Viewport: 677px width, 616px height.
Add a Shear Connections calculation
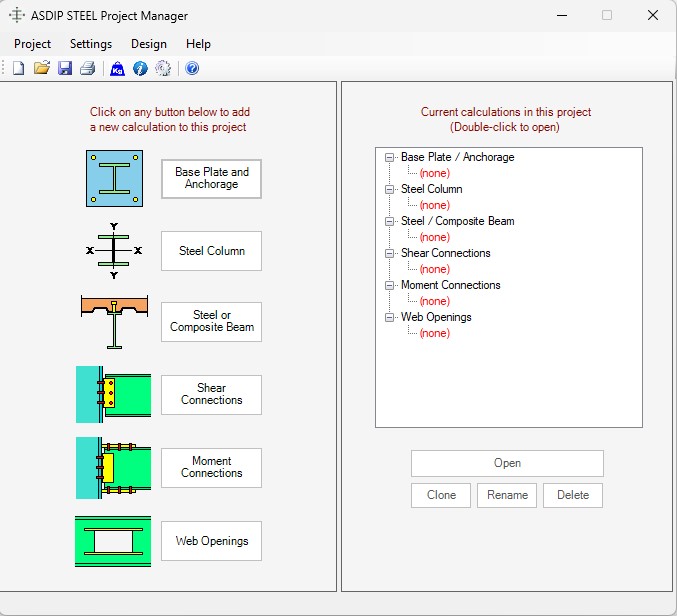212,395
